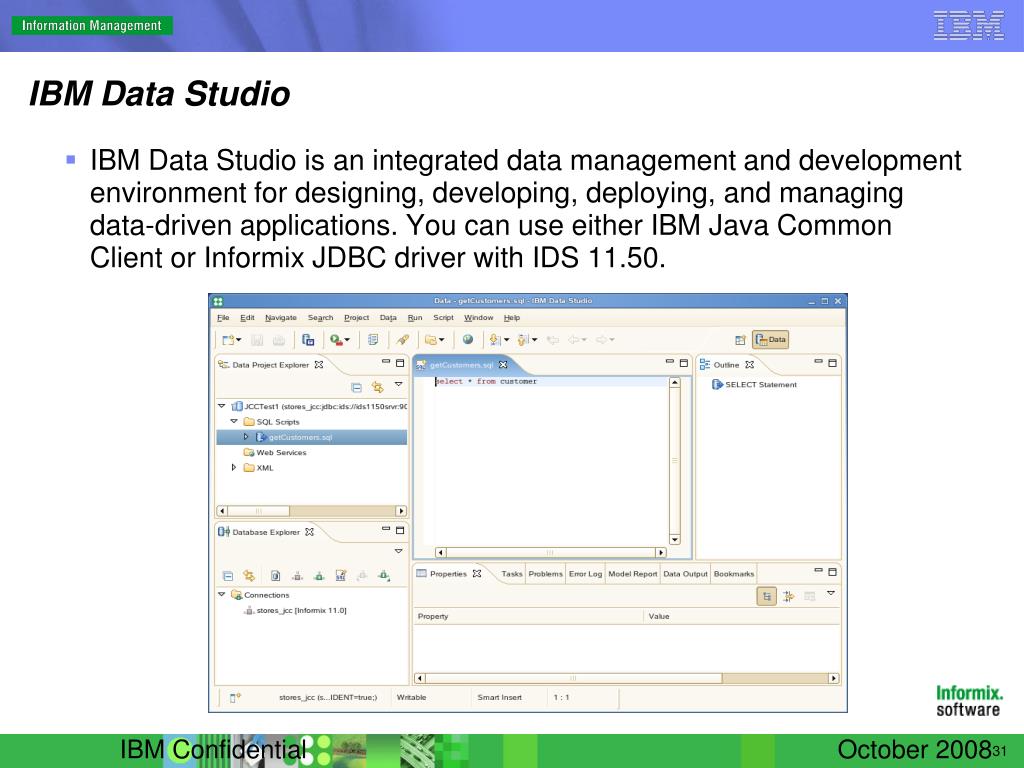Open the Window menu

click(479, 317)
